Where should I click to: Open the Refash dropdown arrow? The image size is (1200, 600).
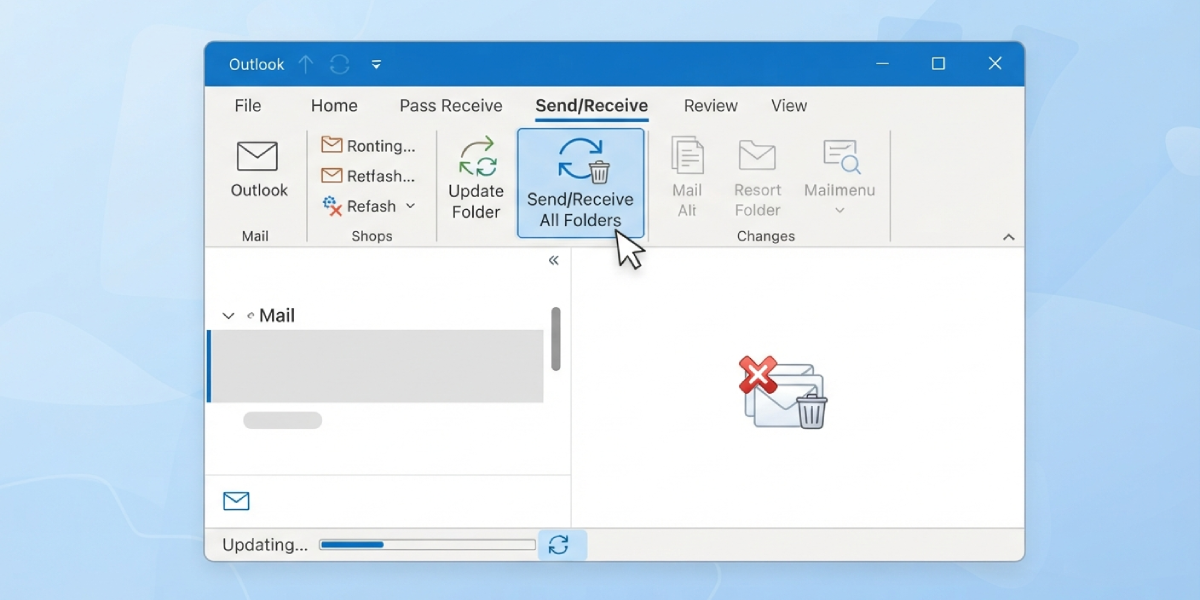[409, 206]
